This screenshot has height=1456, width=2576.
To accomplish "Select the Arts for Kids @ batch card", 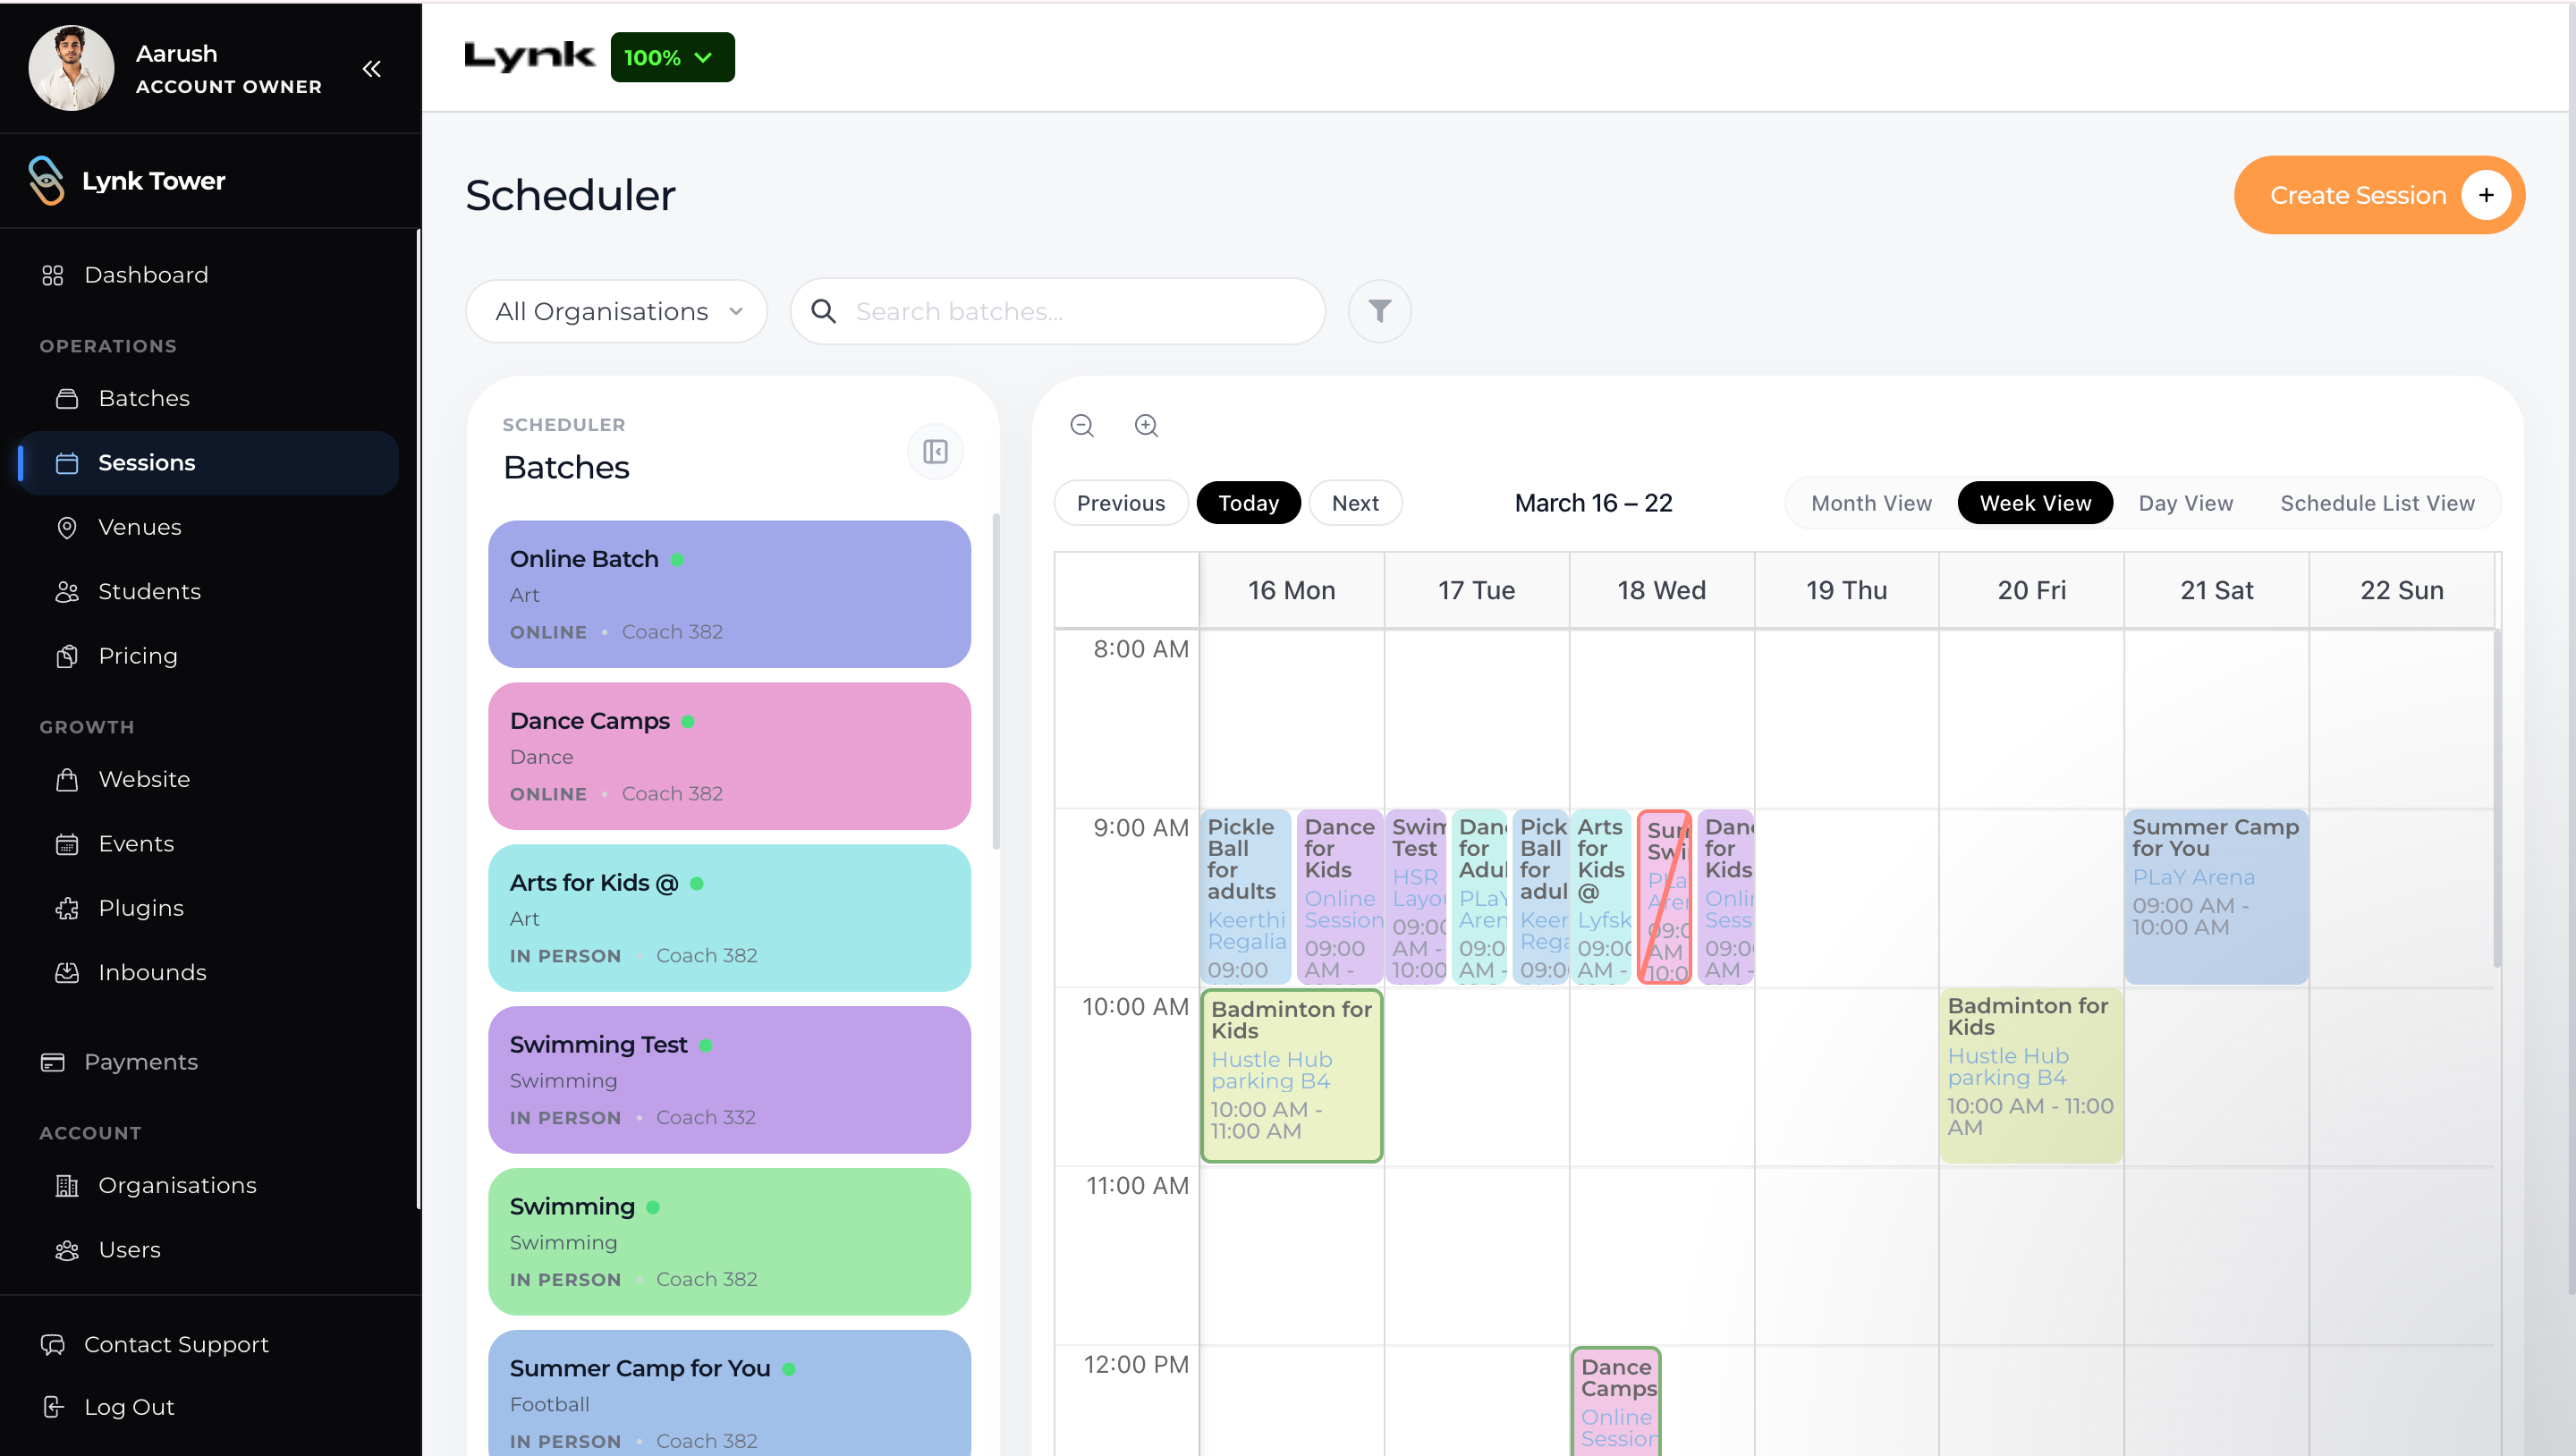I will pos(729,918).
